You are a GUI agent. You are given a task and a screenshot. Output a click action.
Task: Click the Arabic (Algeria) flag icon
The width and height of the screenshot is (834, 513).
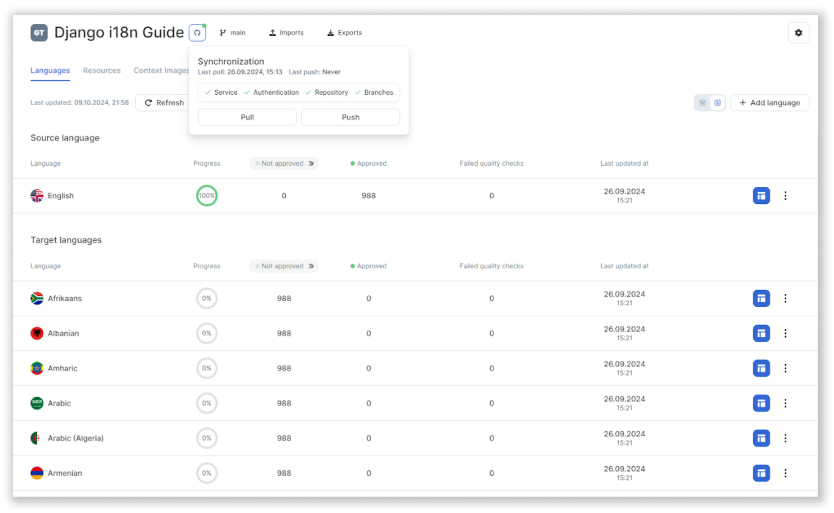(37, 438)
